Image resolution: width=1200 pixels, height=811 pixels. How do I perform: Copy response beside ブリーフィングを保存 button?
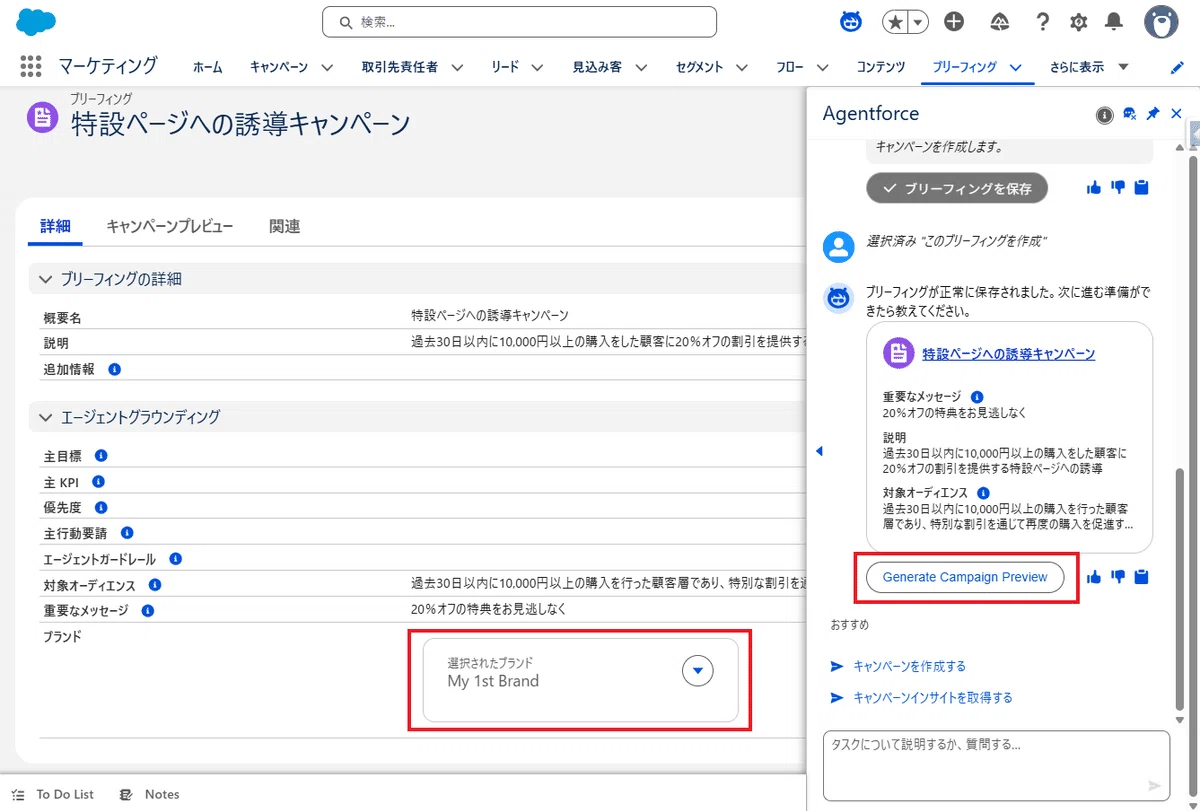[x=1142, y=187]
